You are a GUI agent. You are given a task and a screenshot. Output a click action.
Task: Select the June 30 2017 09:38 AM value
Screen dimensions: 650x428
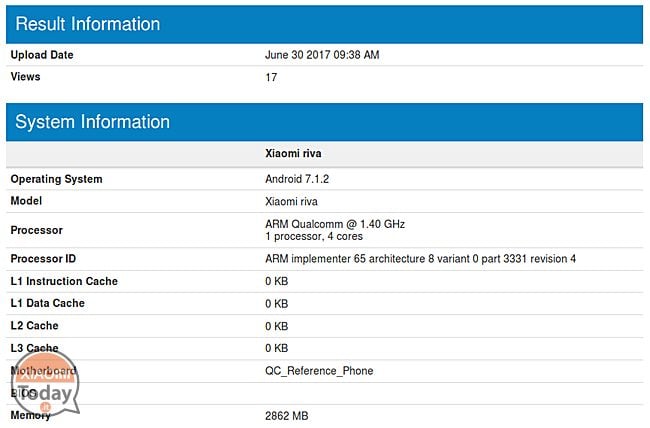(x=322, y=55)
